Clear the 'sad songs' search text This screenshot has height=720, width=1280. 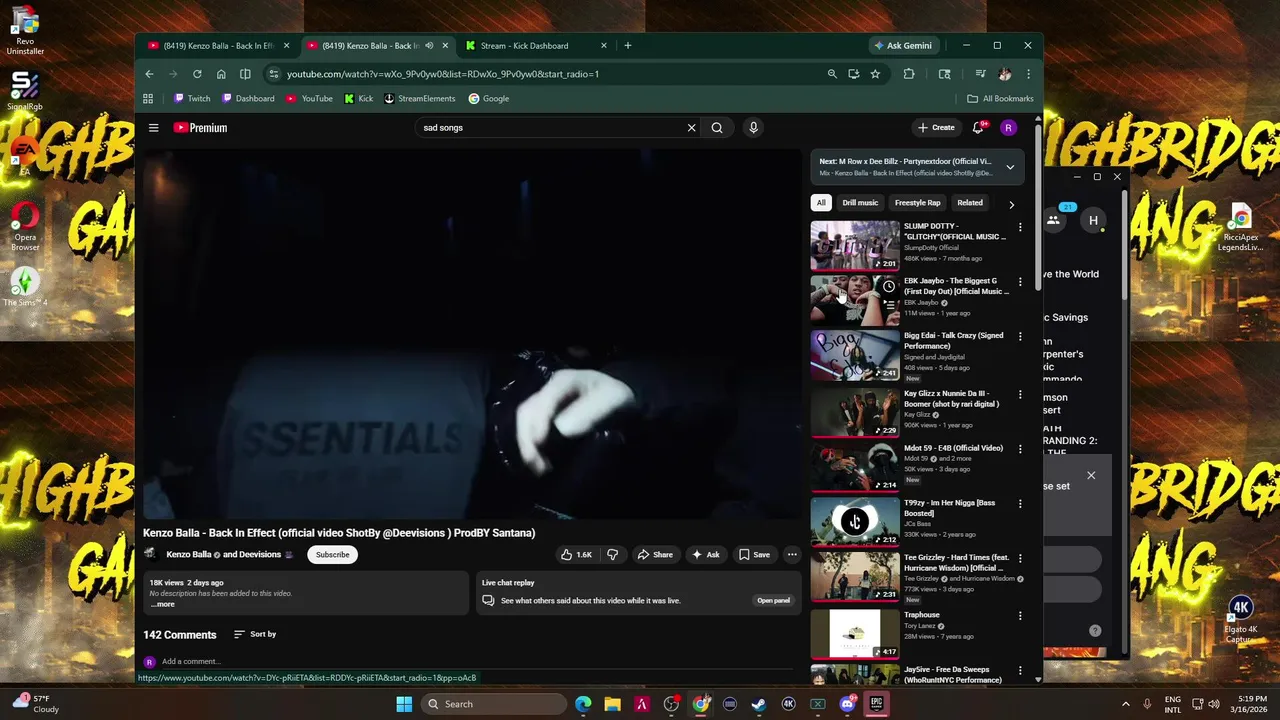[691, 128]
